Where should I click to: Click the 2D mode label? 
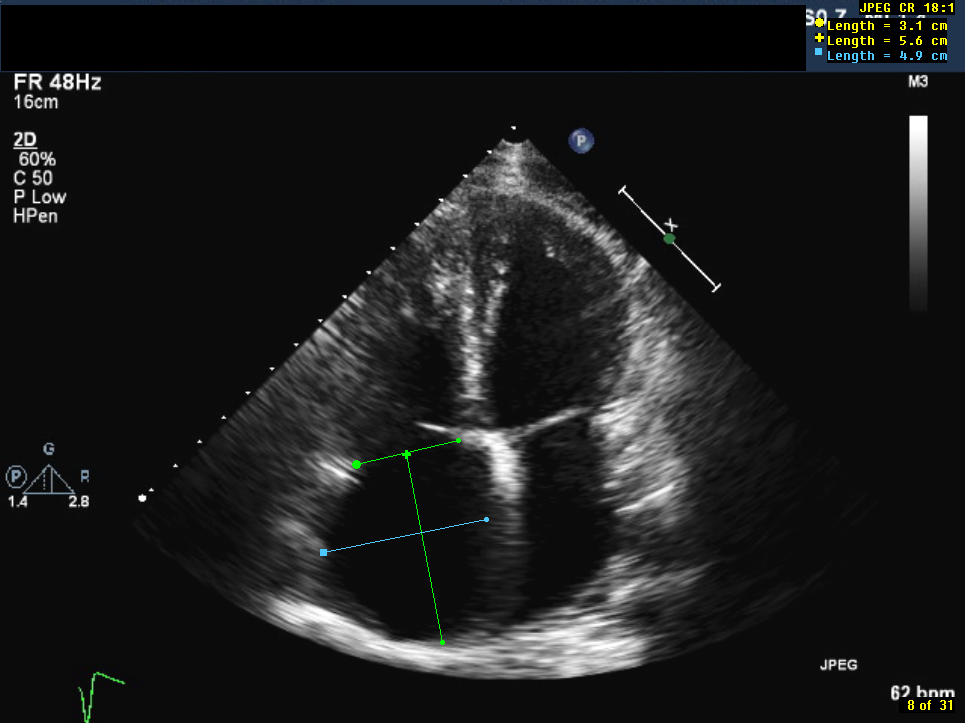click(25, 140)
